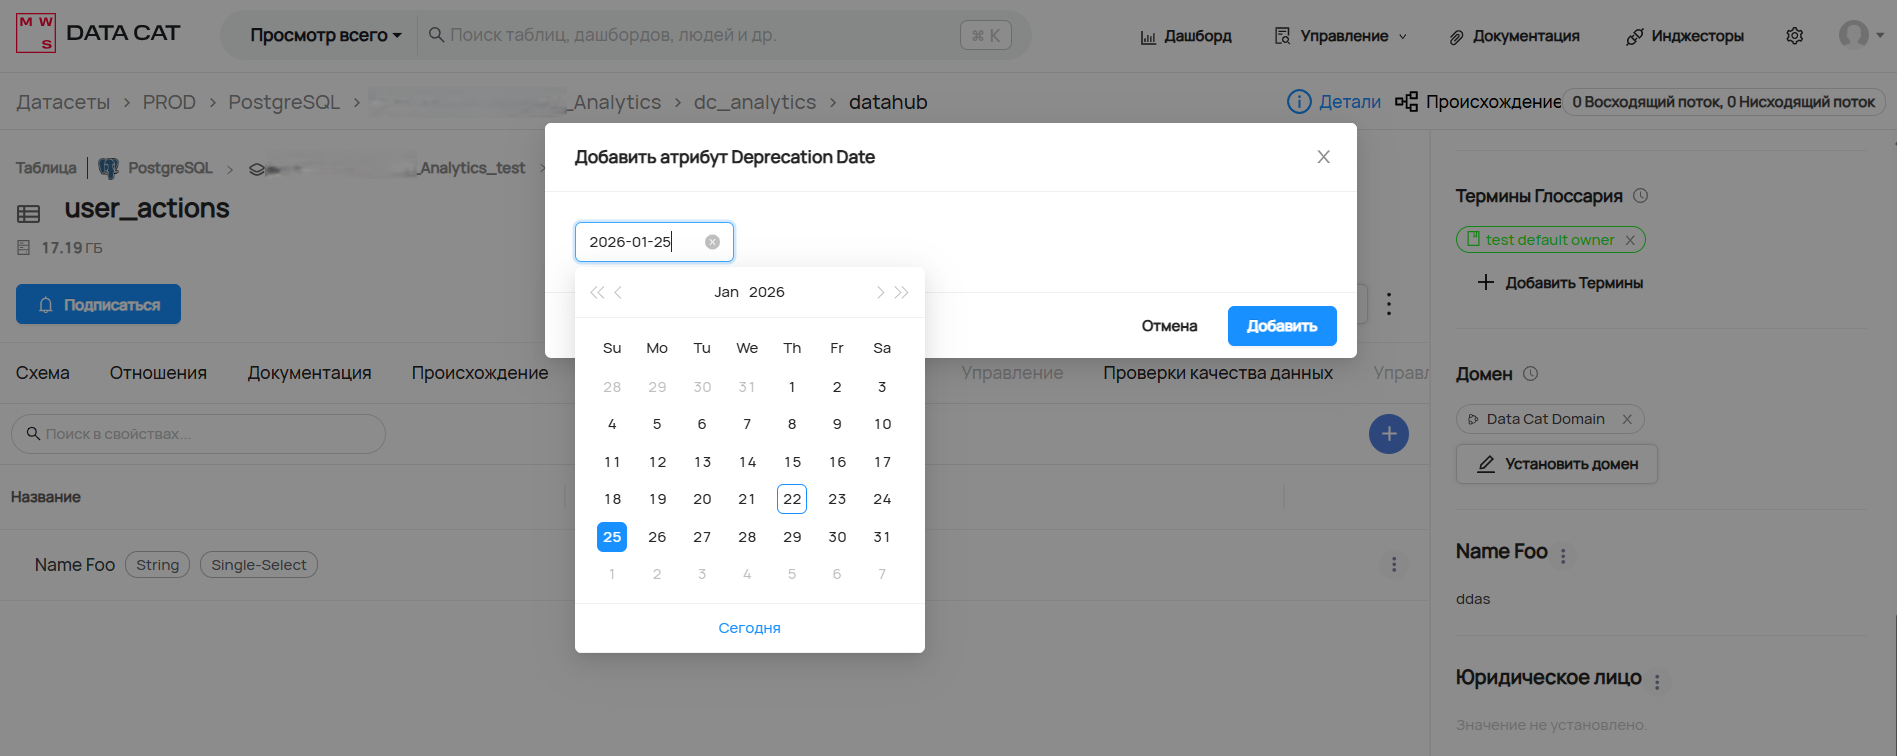Switch to the Схема tab
This screenshot has width=1897, height=756.
coord(43,373)
